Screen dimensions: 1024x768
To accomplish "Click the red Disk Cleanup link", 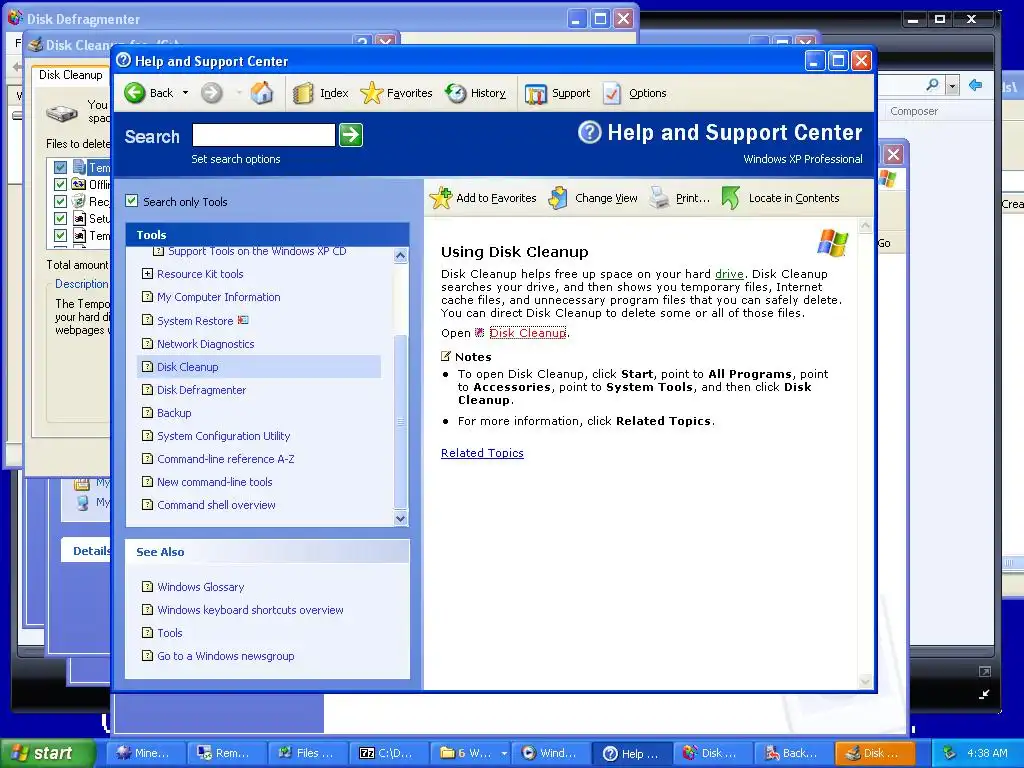I will tap(528, 333).
